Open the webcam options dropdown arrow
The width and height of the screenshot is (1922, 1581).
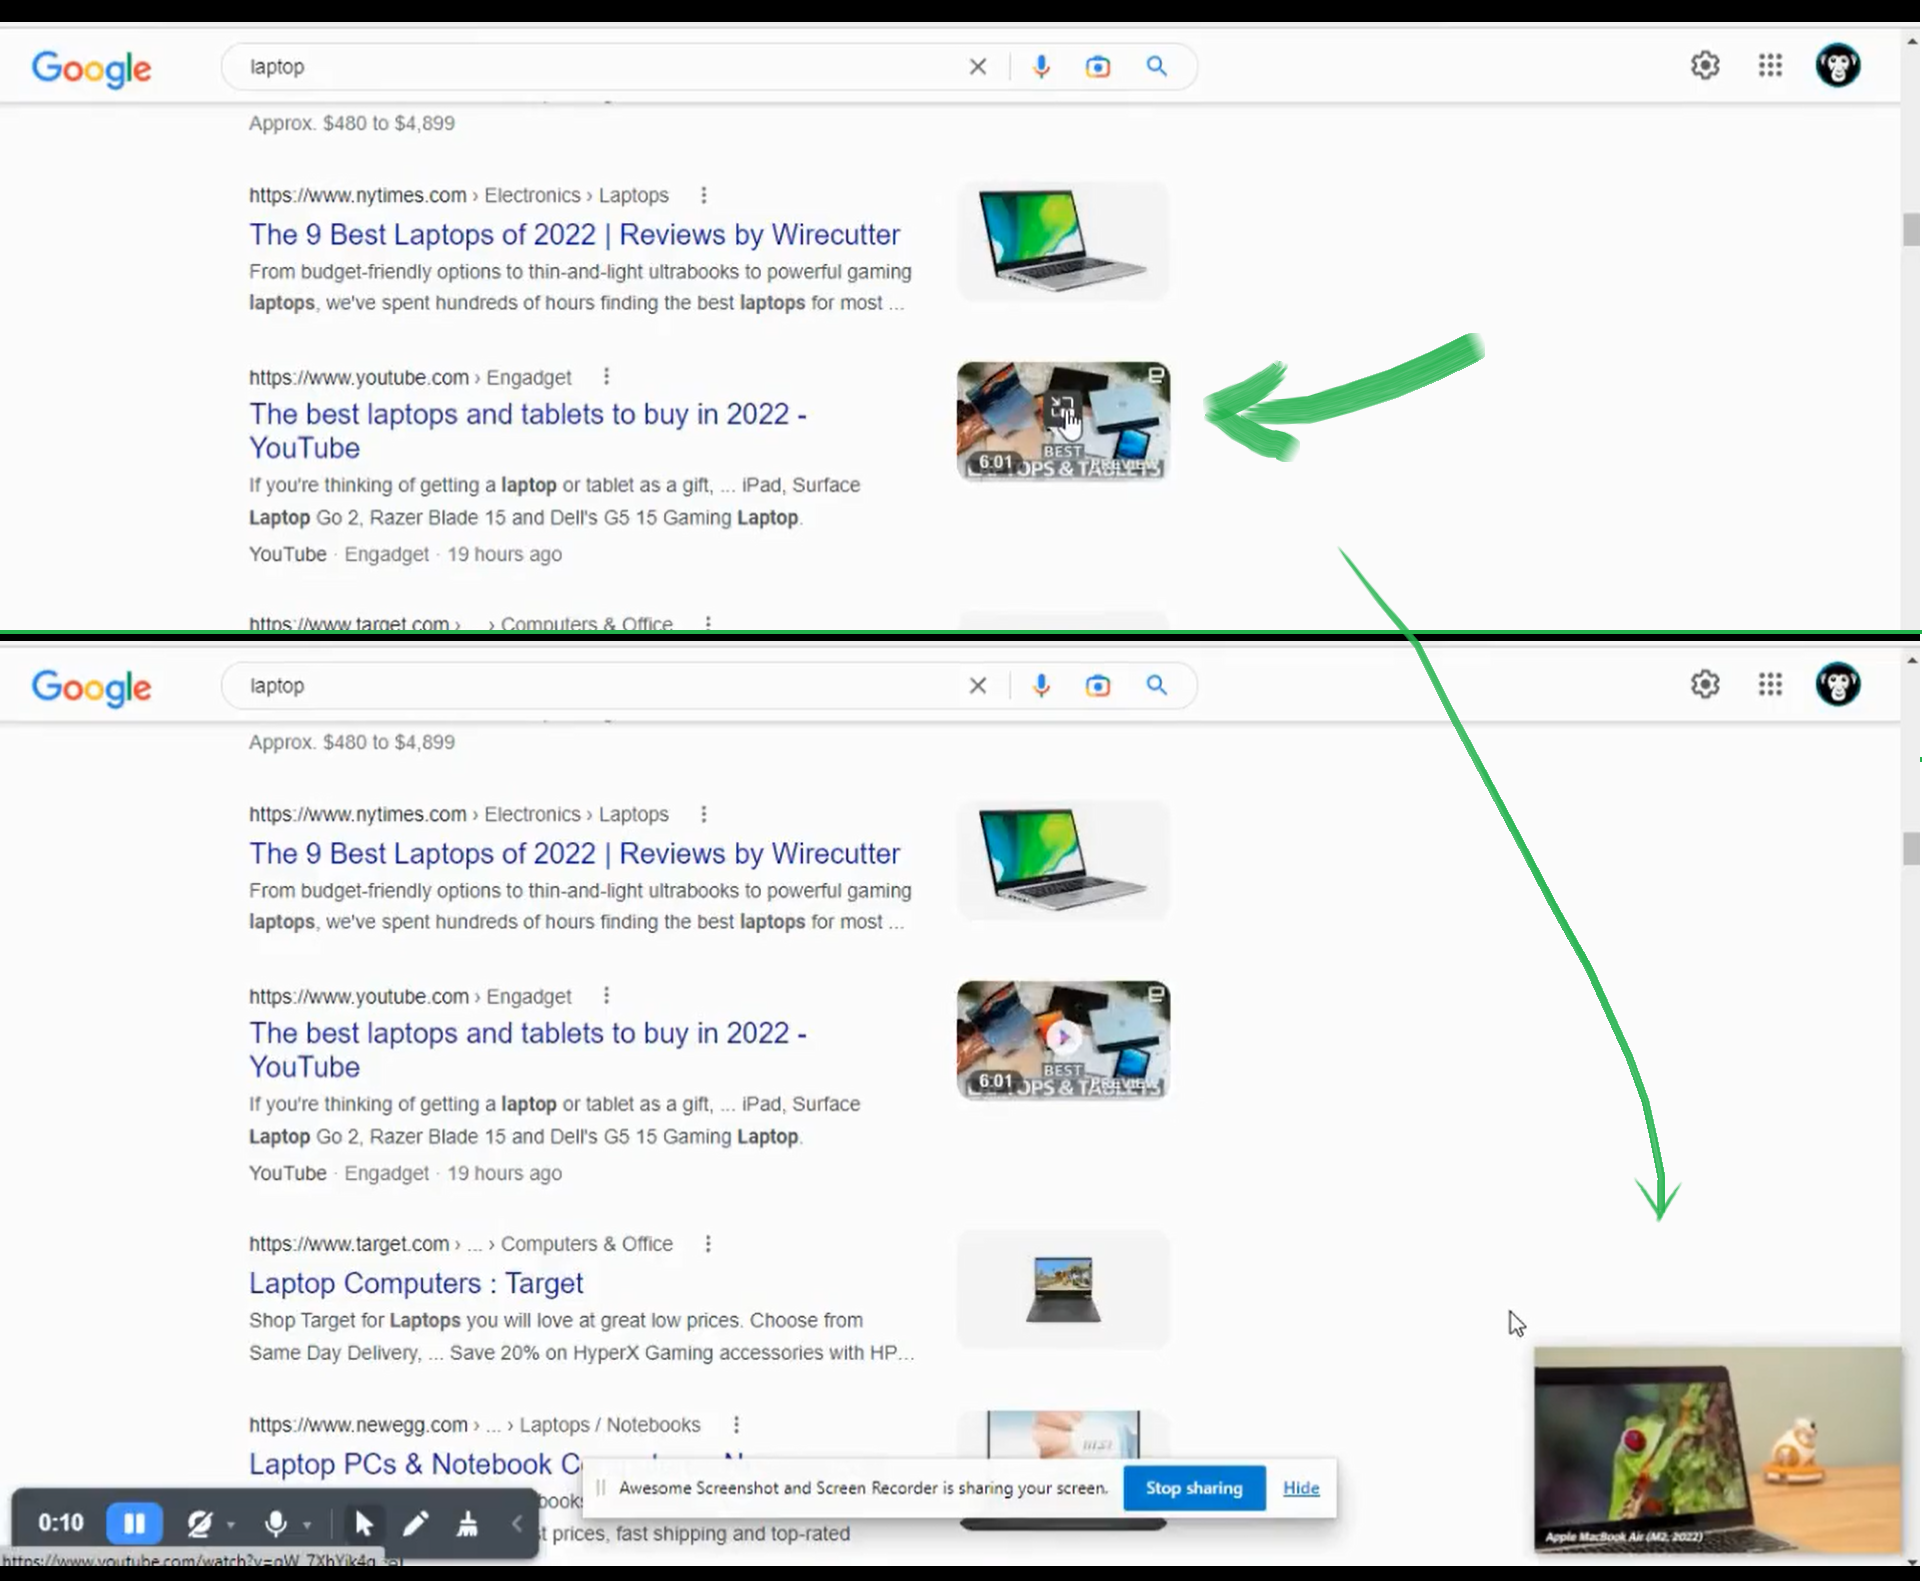[231, 1525]
